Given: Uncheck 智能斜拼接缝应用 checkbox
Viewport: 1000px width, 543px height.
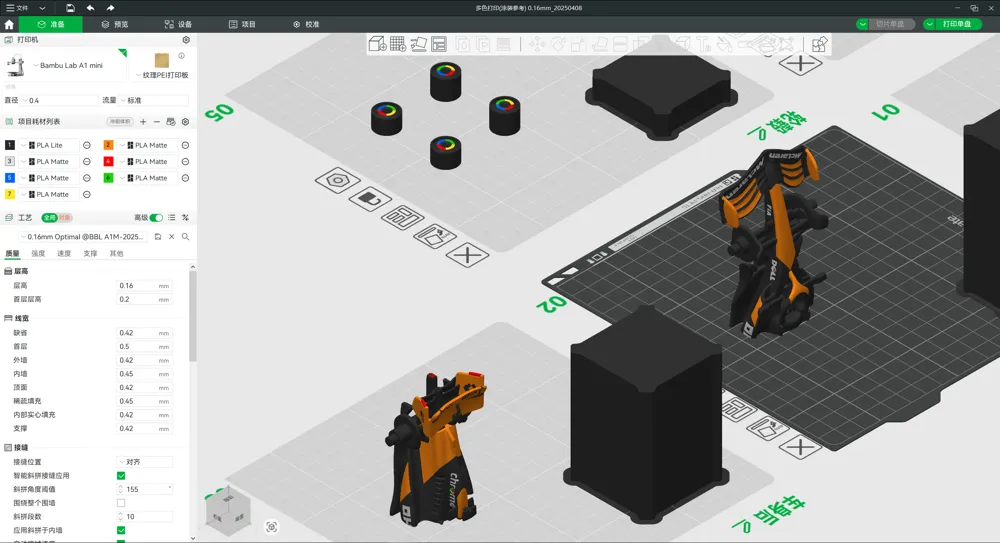Looking at the screenshot, I should [121, 476].
